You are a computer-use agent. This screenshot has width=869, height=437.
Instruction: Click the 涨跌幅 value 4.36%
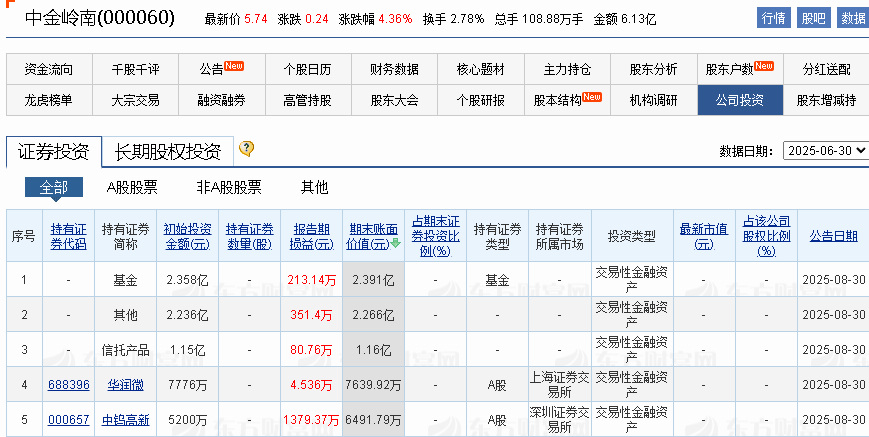click(396, 19)
